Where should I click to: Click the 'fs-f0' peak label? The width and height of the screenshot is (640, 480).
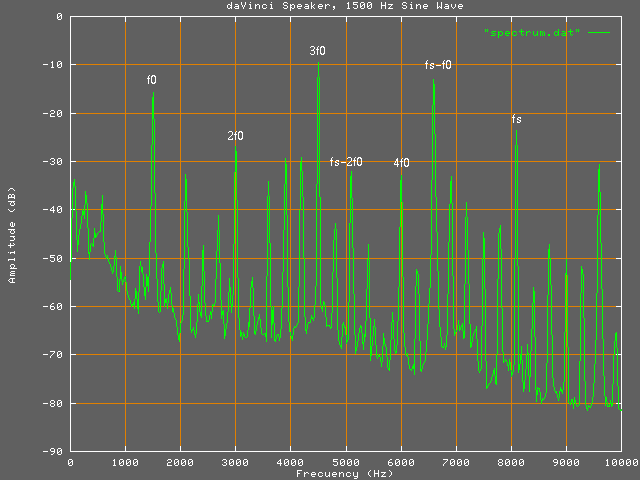pyautogui.click(x=438, y=65)
